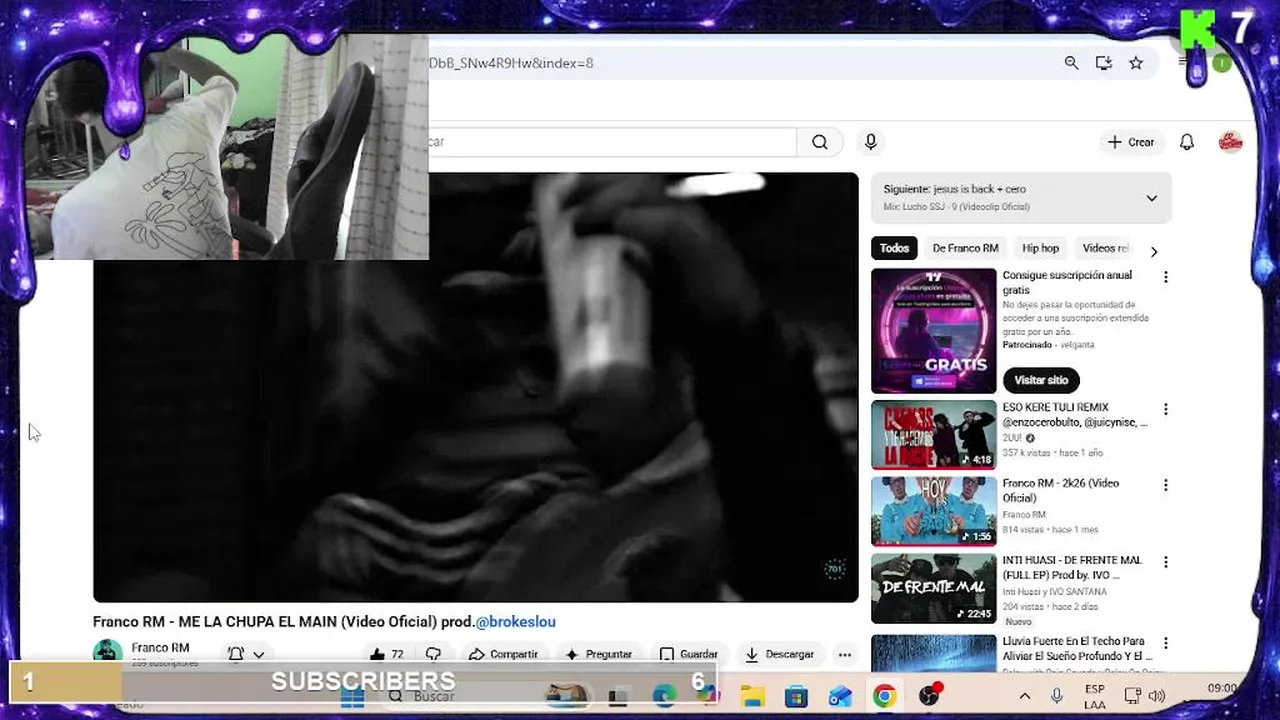Viewport: 1280px width, 720px height.
Task: Select the Videos rel filter chip
Action: click(1105, 248)
